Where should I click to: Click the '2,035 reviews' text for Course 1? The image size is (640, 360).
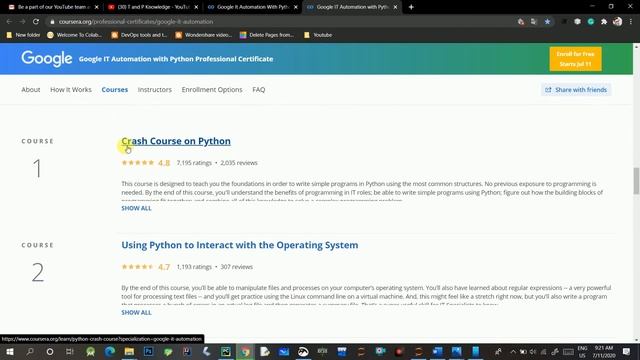point(239,163)
